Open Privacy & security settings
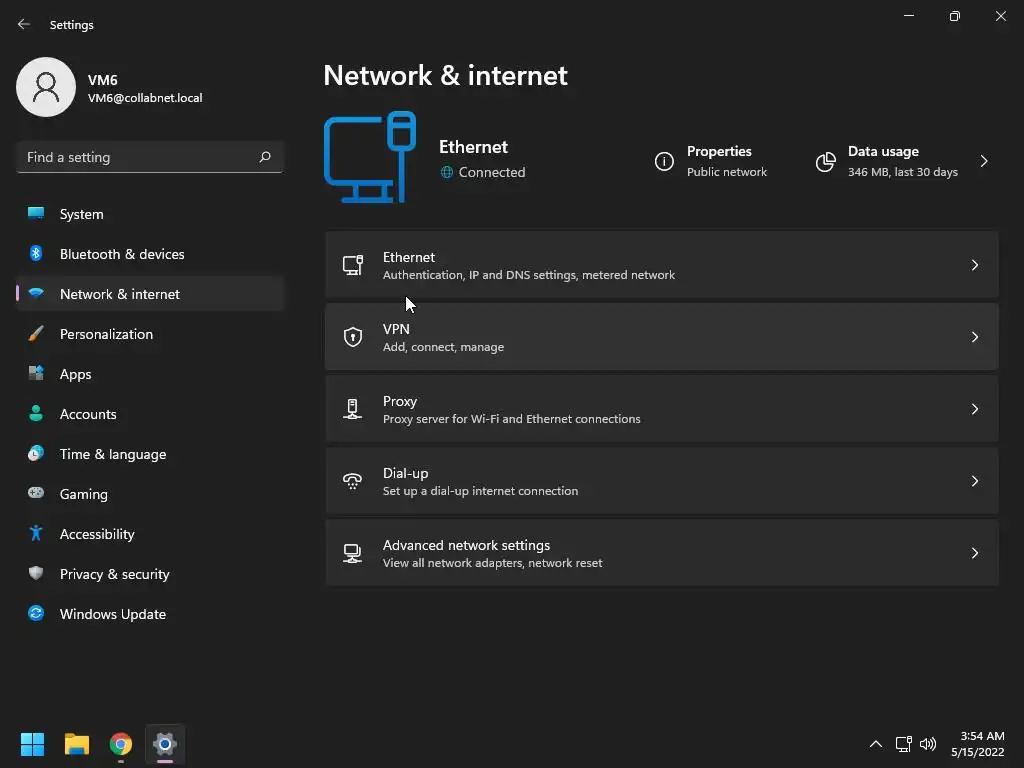Screen dimensions: 1024x768 coord(114,574)
